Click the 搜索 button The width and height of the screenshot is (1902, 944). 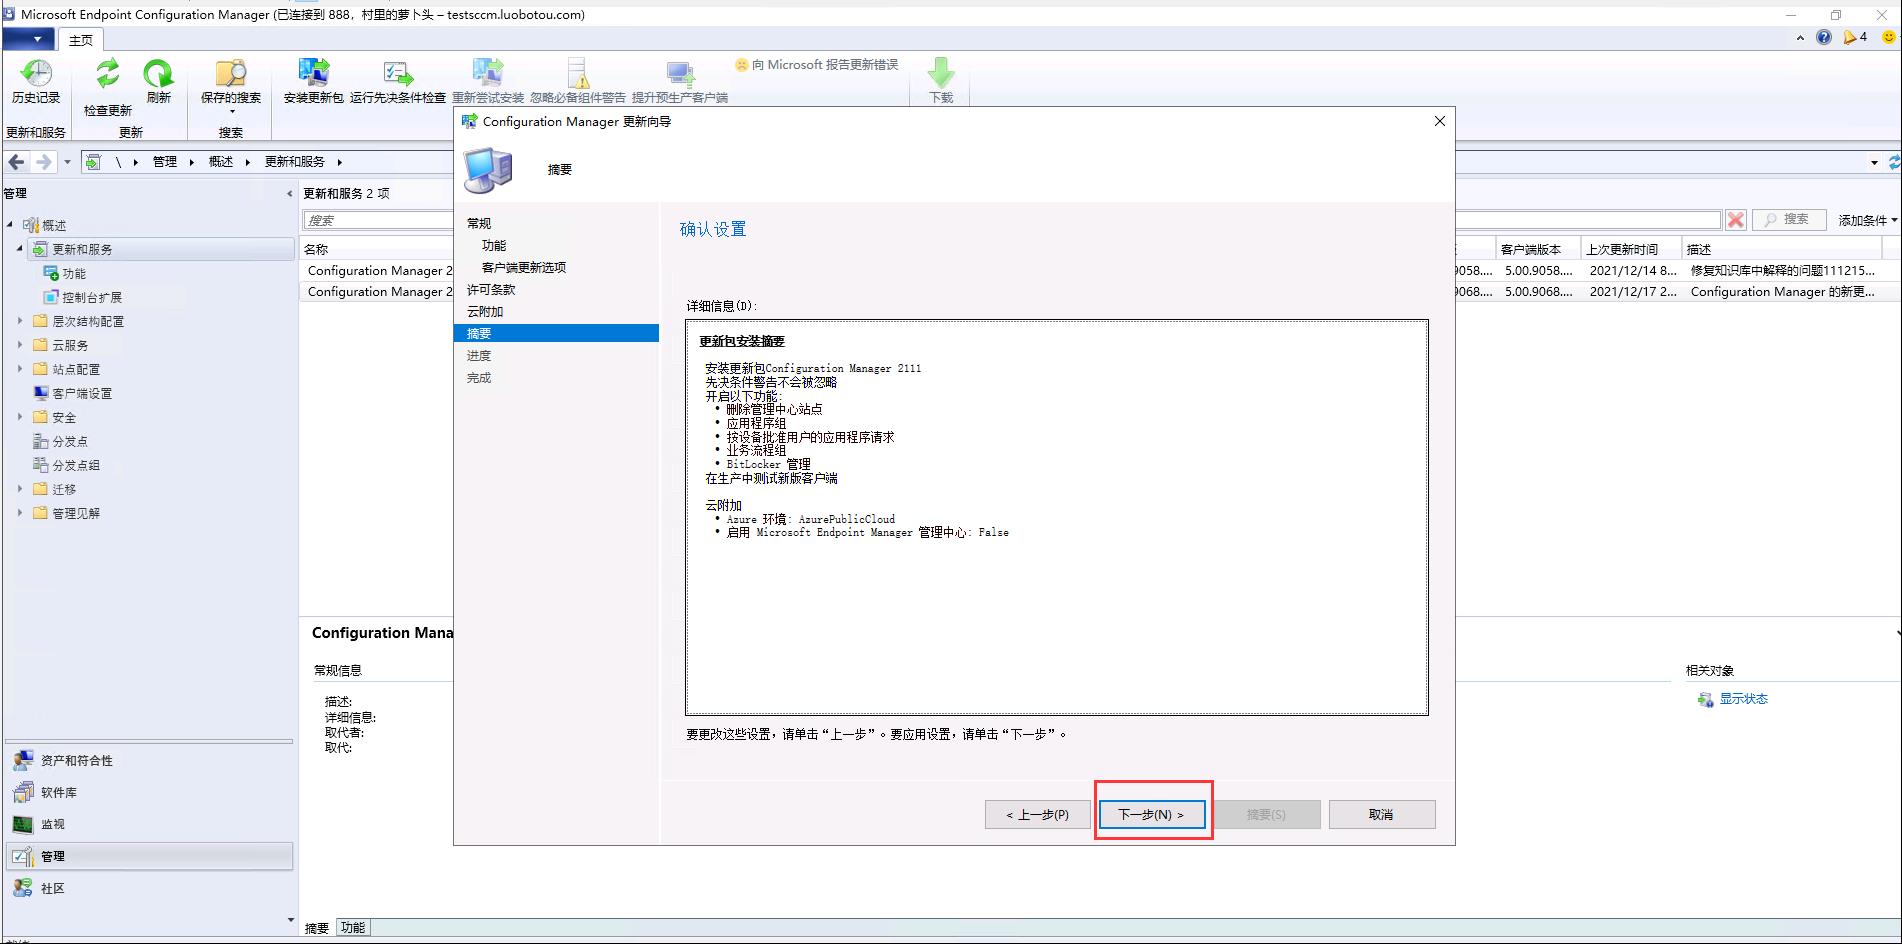click(1789, 220)
